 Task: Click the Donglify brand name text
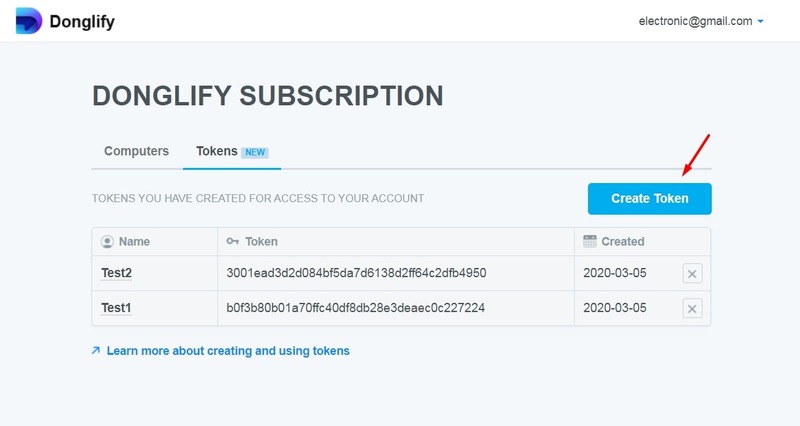tap(82, 21)
